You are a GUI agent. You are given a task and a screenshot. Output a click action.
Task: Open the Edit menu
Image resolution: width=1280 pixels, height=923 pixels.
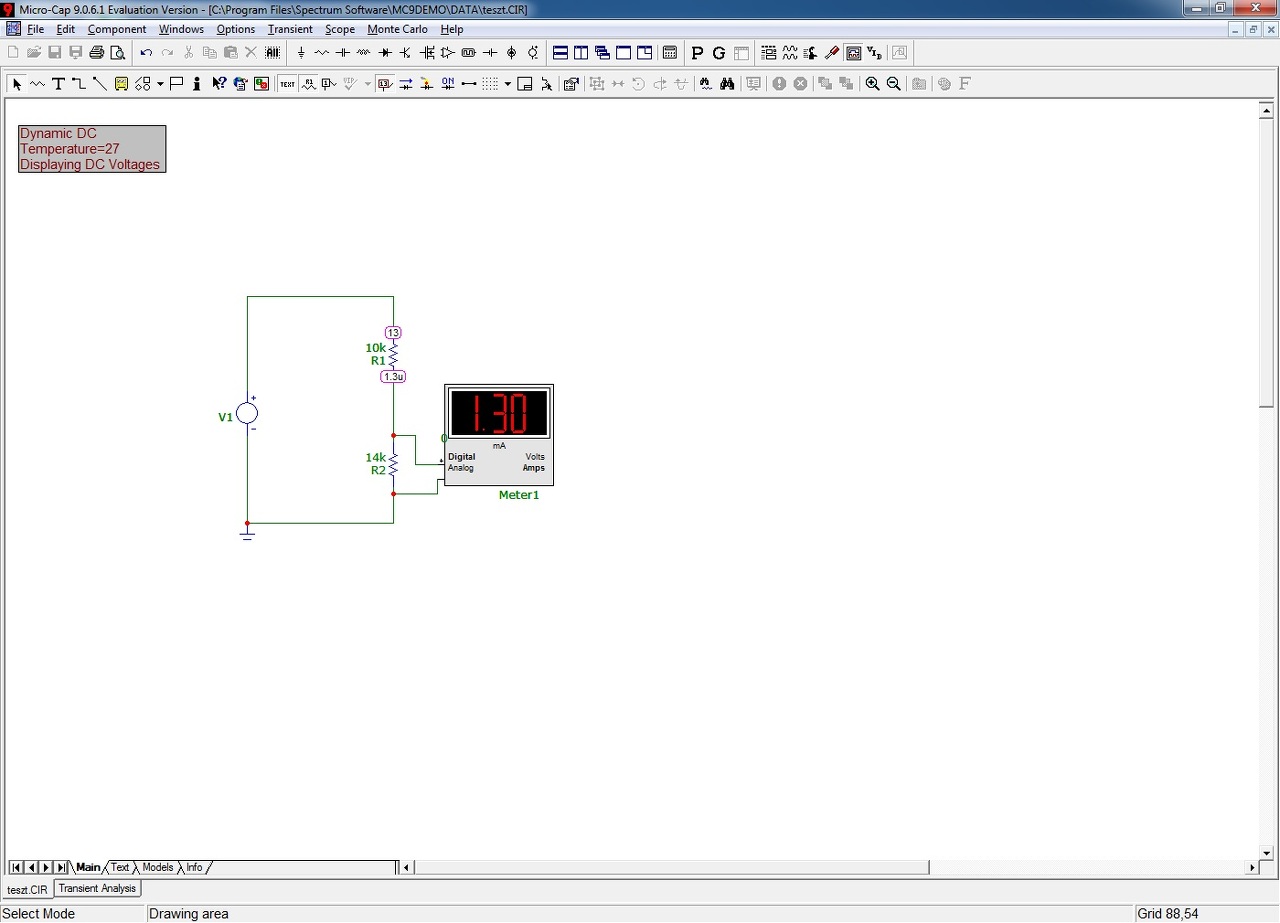[66, 29]
